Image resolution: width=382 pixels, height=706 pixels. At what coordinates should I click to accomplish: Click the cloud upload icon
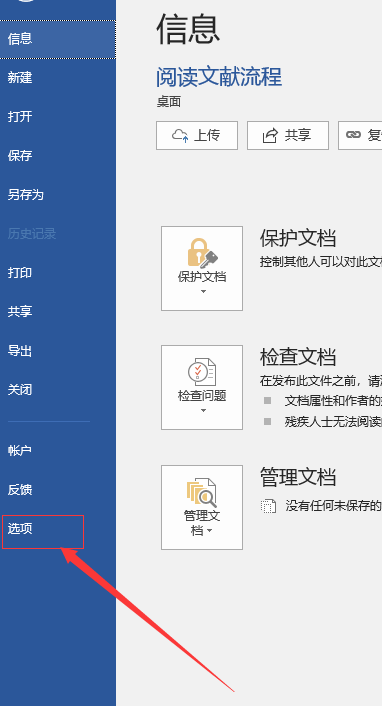180,135
